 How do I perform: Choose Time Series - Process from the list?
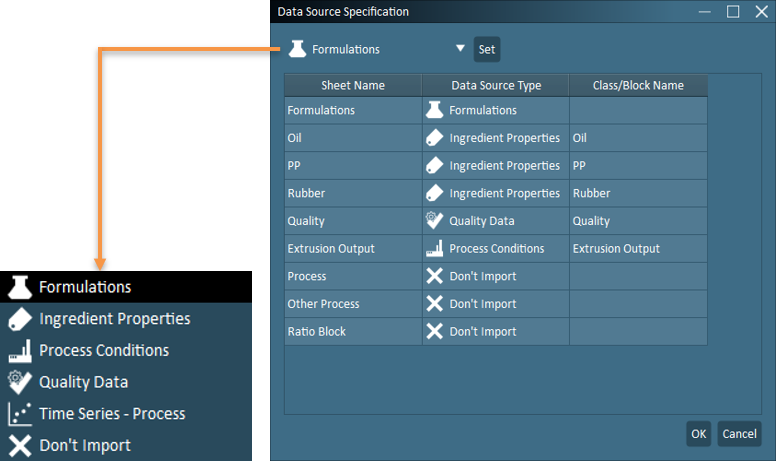tap(126, 414)
